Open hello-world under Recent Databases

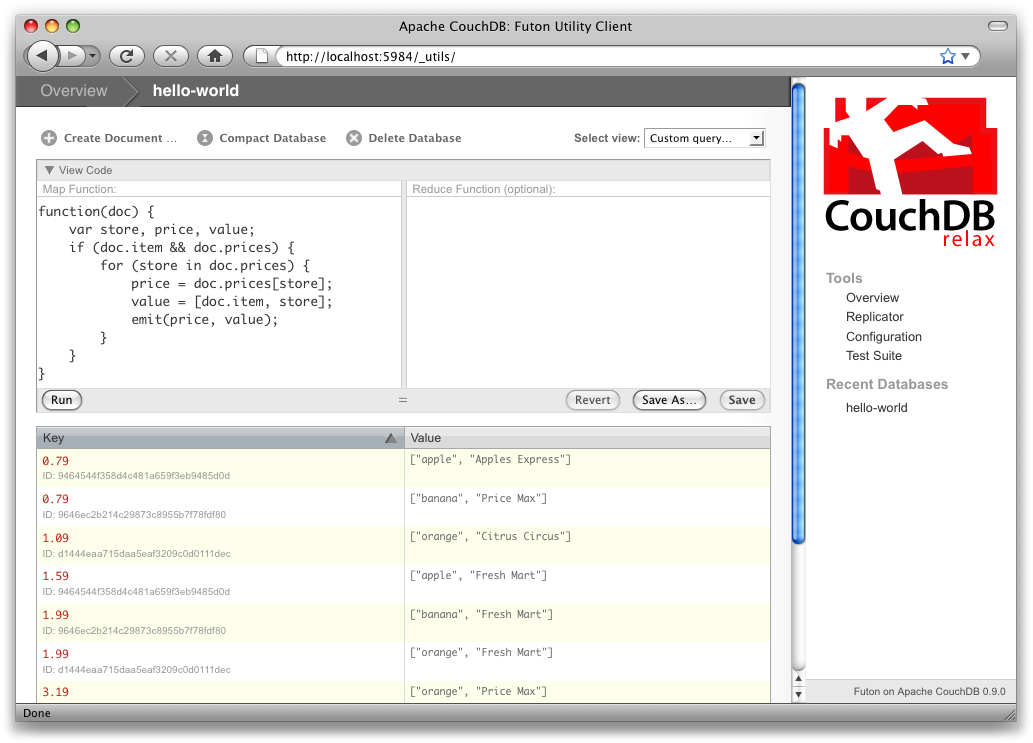coord(876,408)
